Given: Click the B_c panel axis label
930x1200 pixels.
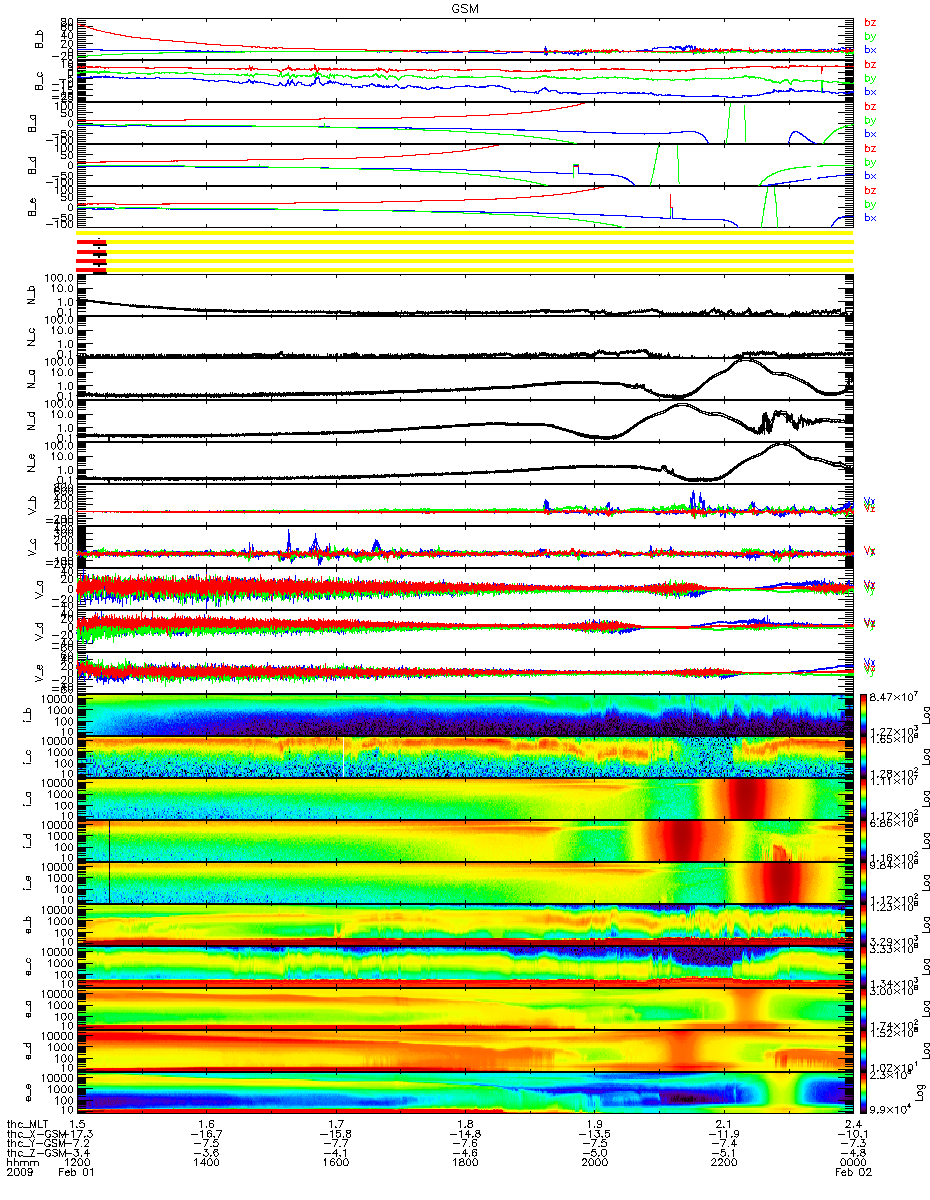Looking at the screenshot, I should point(41,82).
